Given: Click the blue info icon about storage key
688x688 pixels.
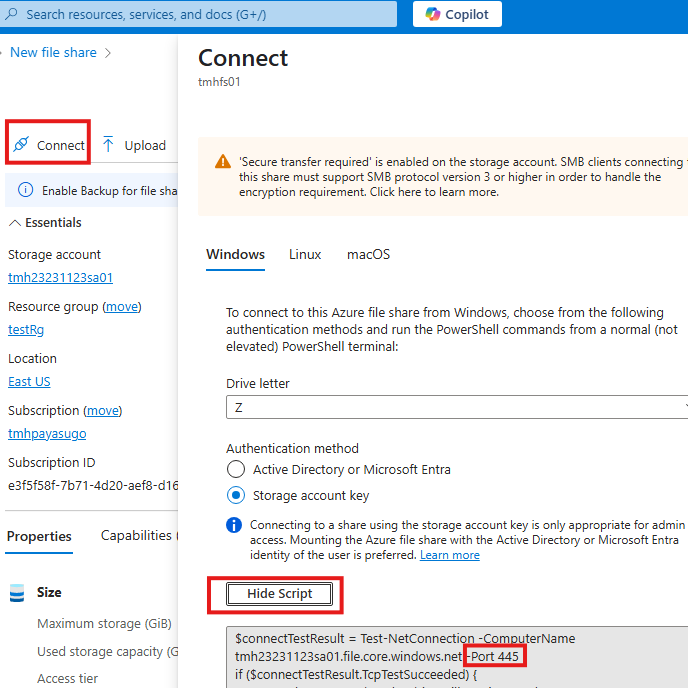Looking at the screenshot, I should point(234,525).
